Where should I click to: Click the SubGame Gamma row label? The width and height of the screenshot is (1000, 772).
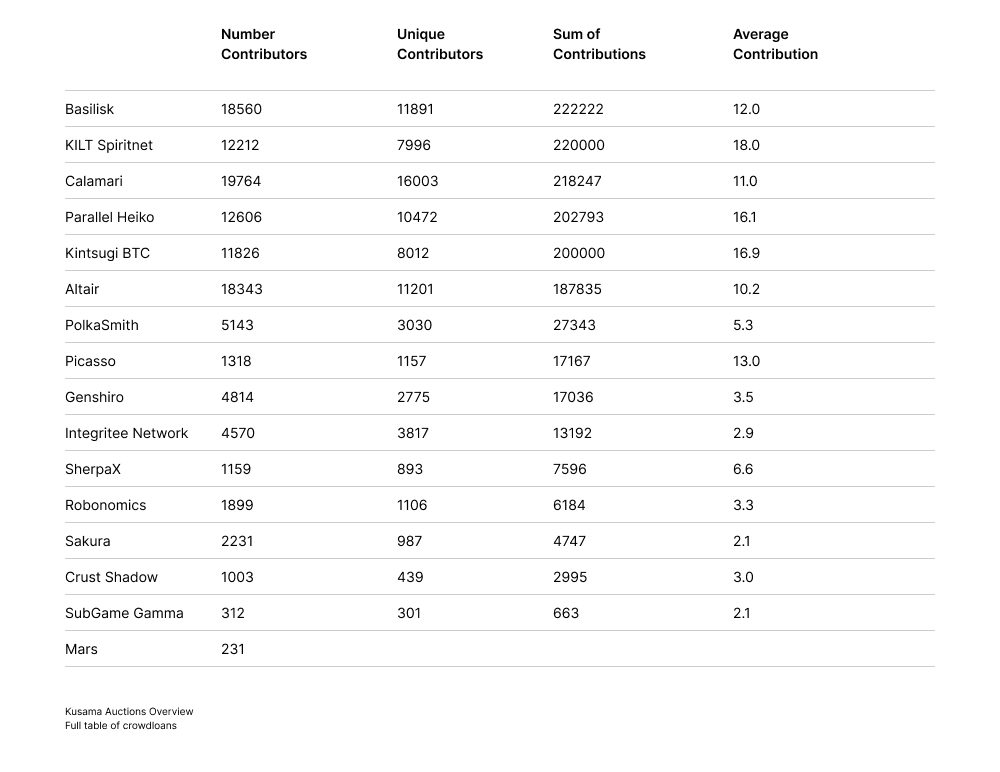click(x=124, y=613)
